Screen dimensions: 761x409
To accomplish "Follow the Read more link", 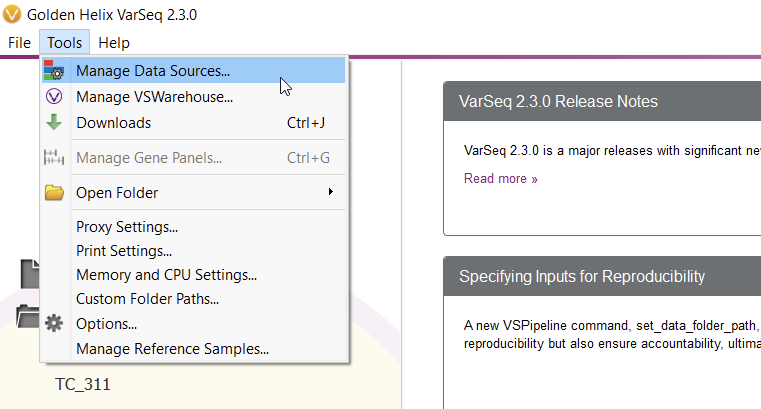I will click(x=500, y=179).
